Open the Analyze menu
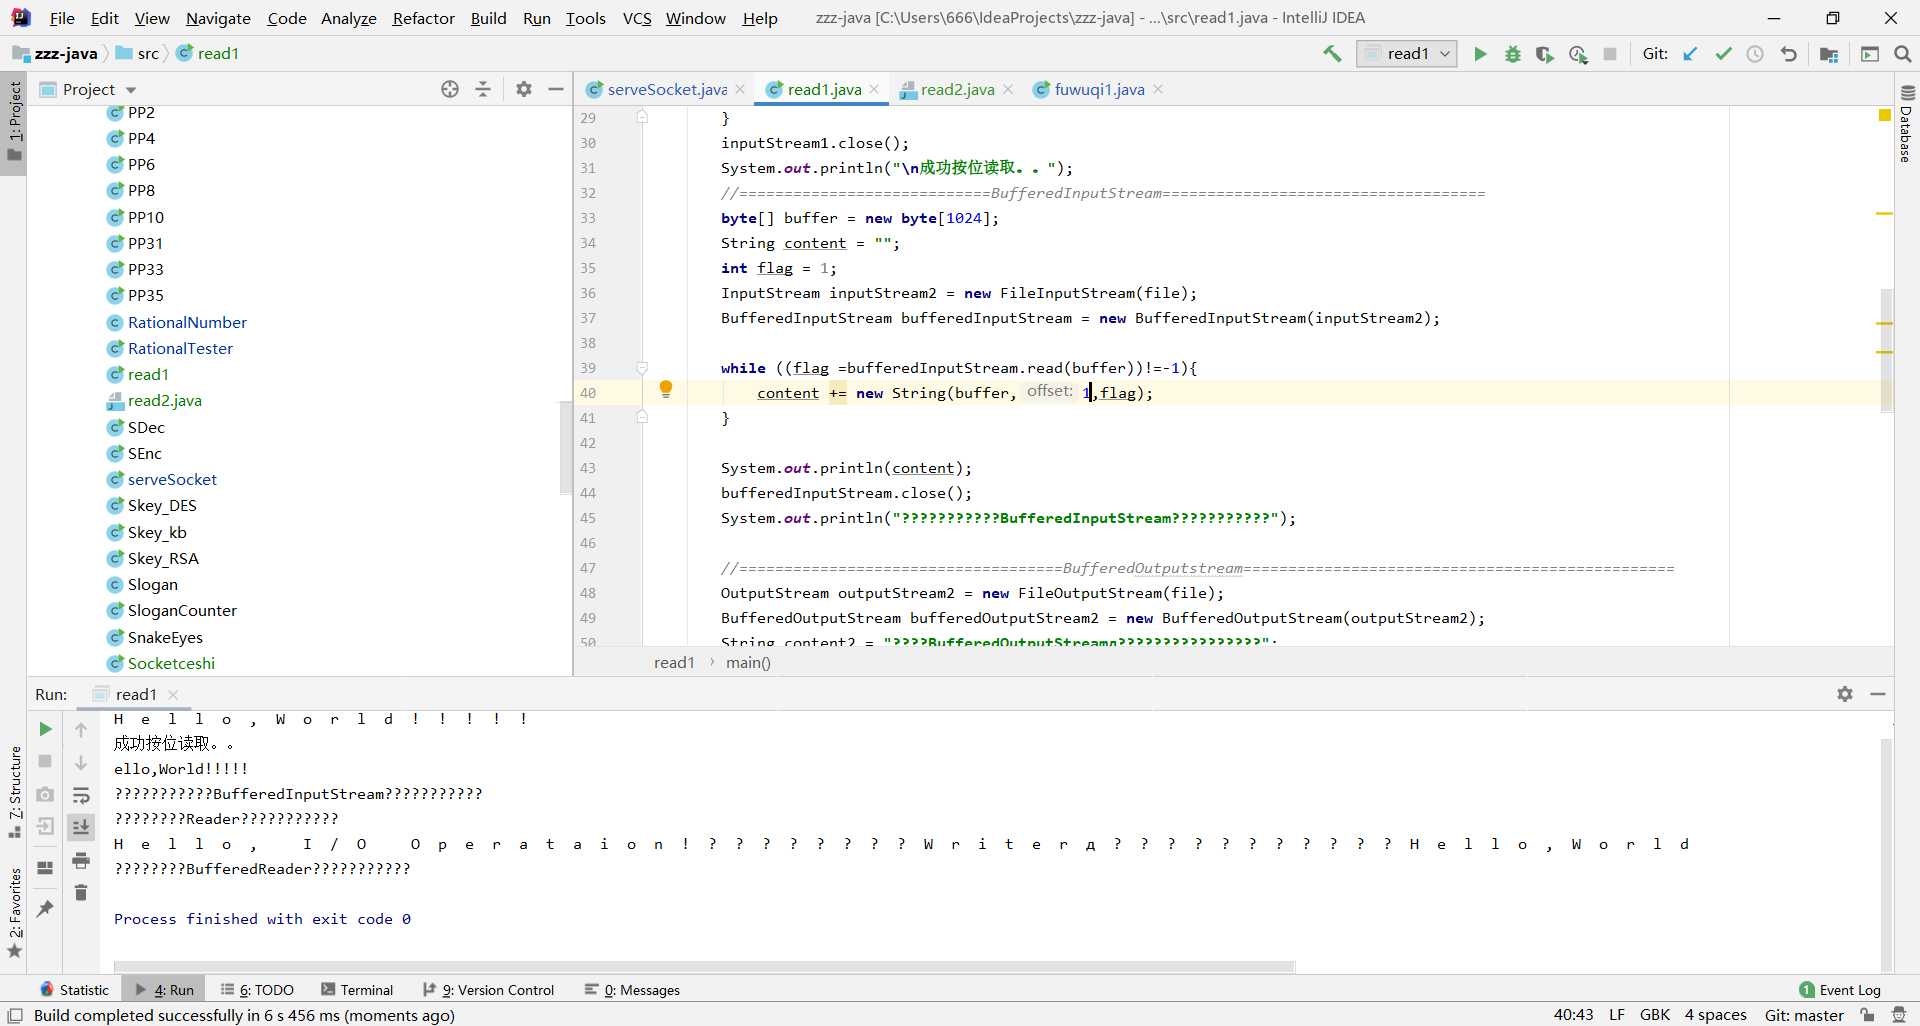The width and height of the screenshot is (1920, 1026). pos(348,18)
